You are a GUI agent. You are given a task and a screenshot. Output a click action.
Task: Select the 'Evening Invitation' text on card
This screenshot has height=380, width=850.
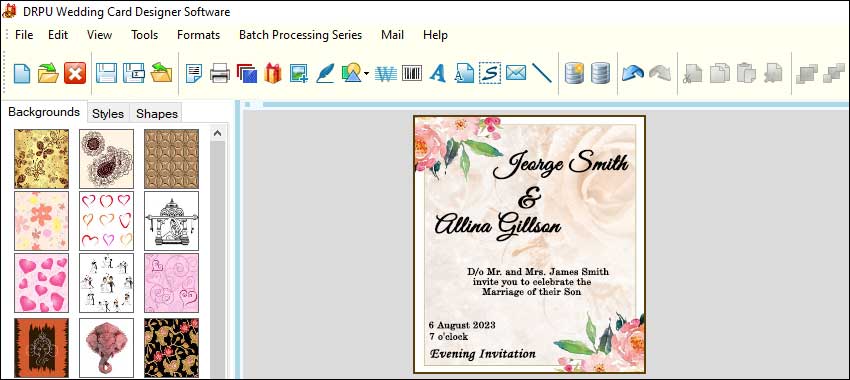pyautogui.click(x=483, y=354)
